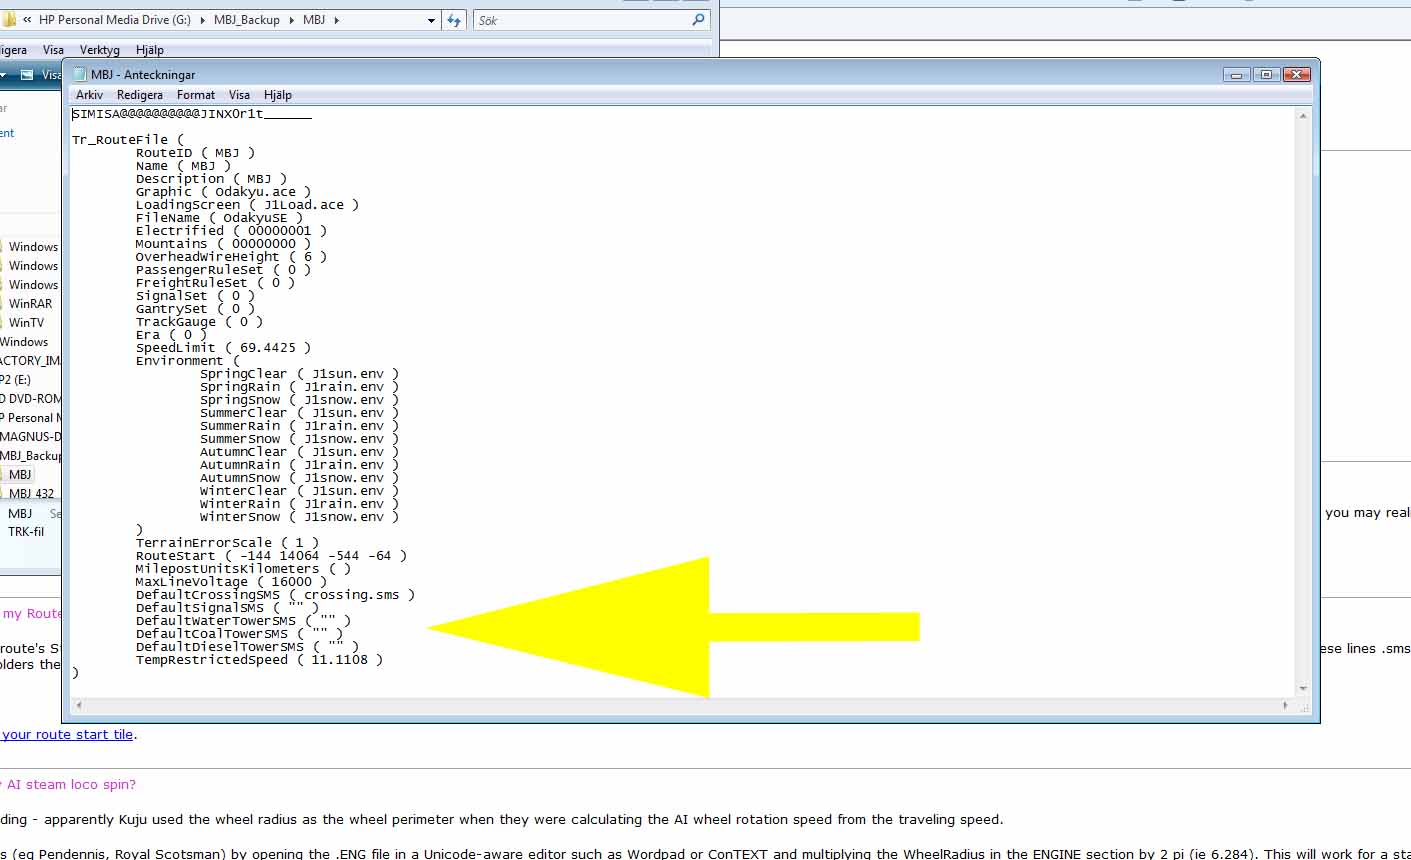Click the Notepad icon in the title bar
Screen dimensions: 1411x860
tap(80, 75)
